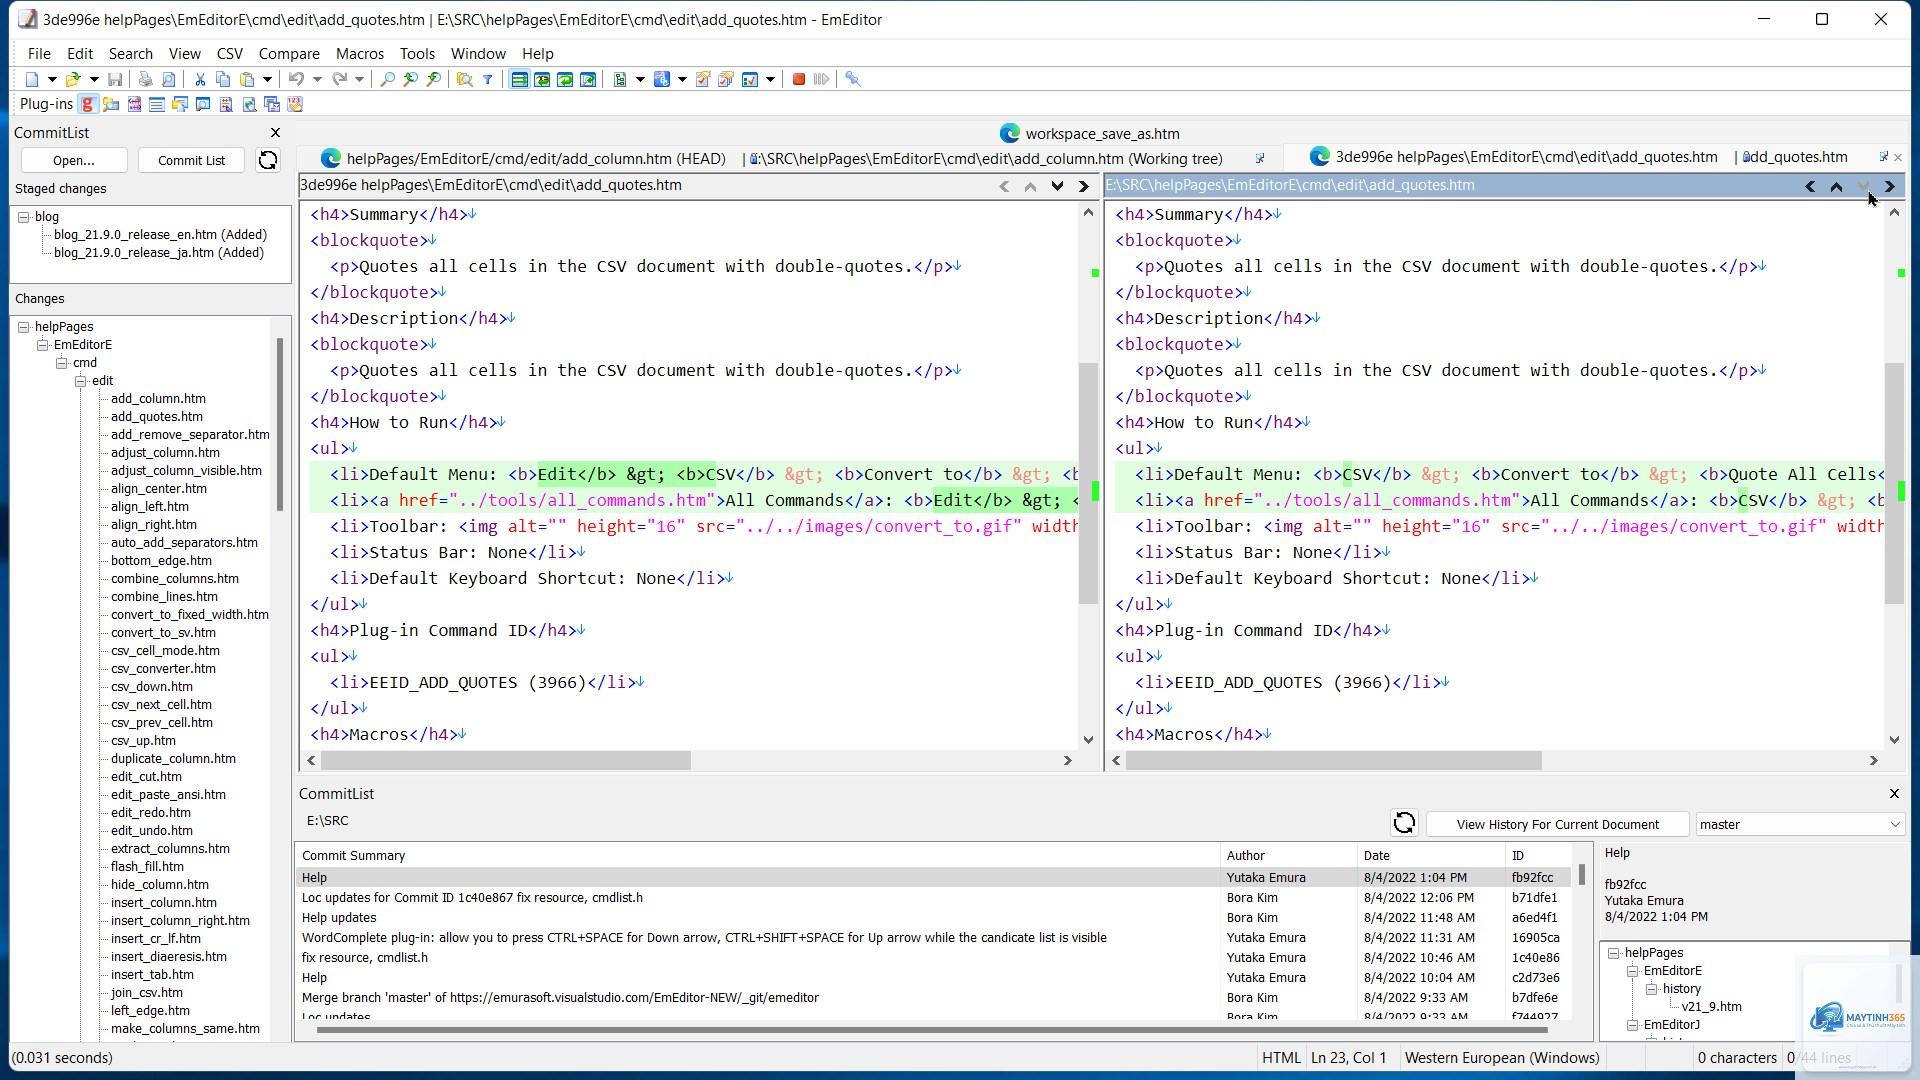The height and width of the screenshot is (1080, 1920).
Task: Click the Save icon in toolbar
Action: coord(115,79)
